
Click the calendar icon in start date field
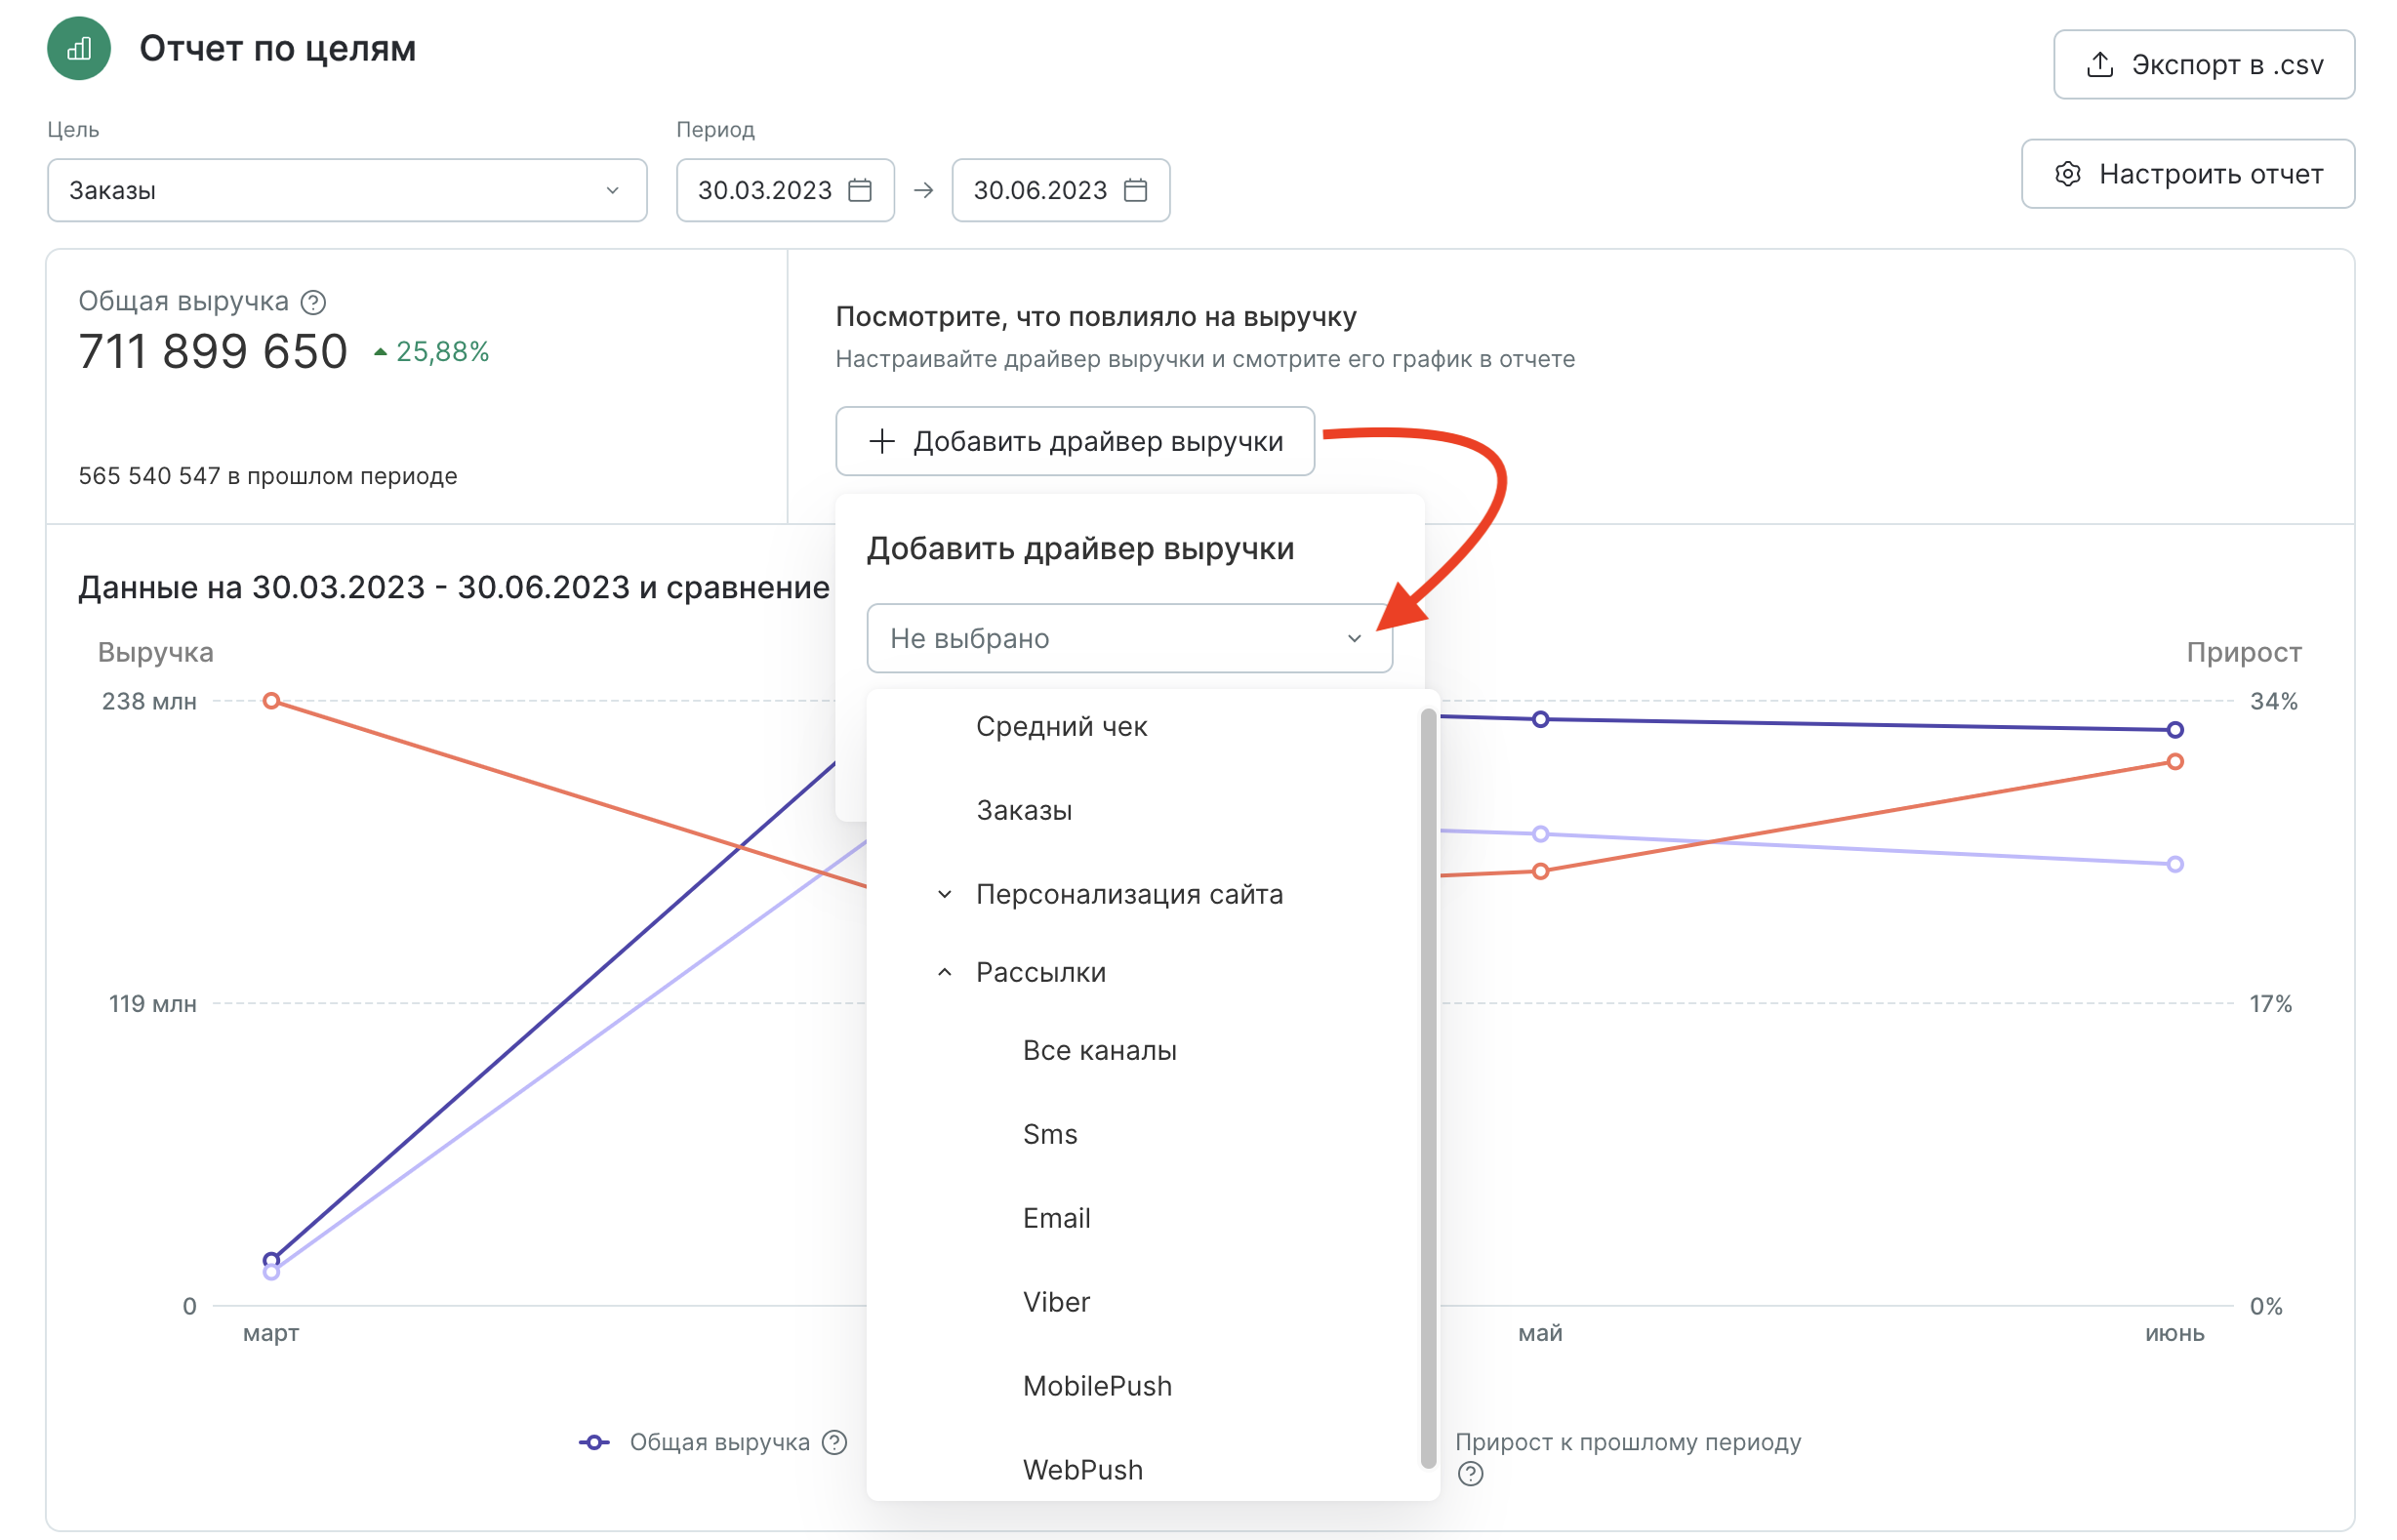coord(860,190)
